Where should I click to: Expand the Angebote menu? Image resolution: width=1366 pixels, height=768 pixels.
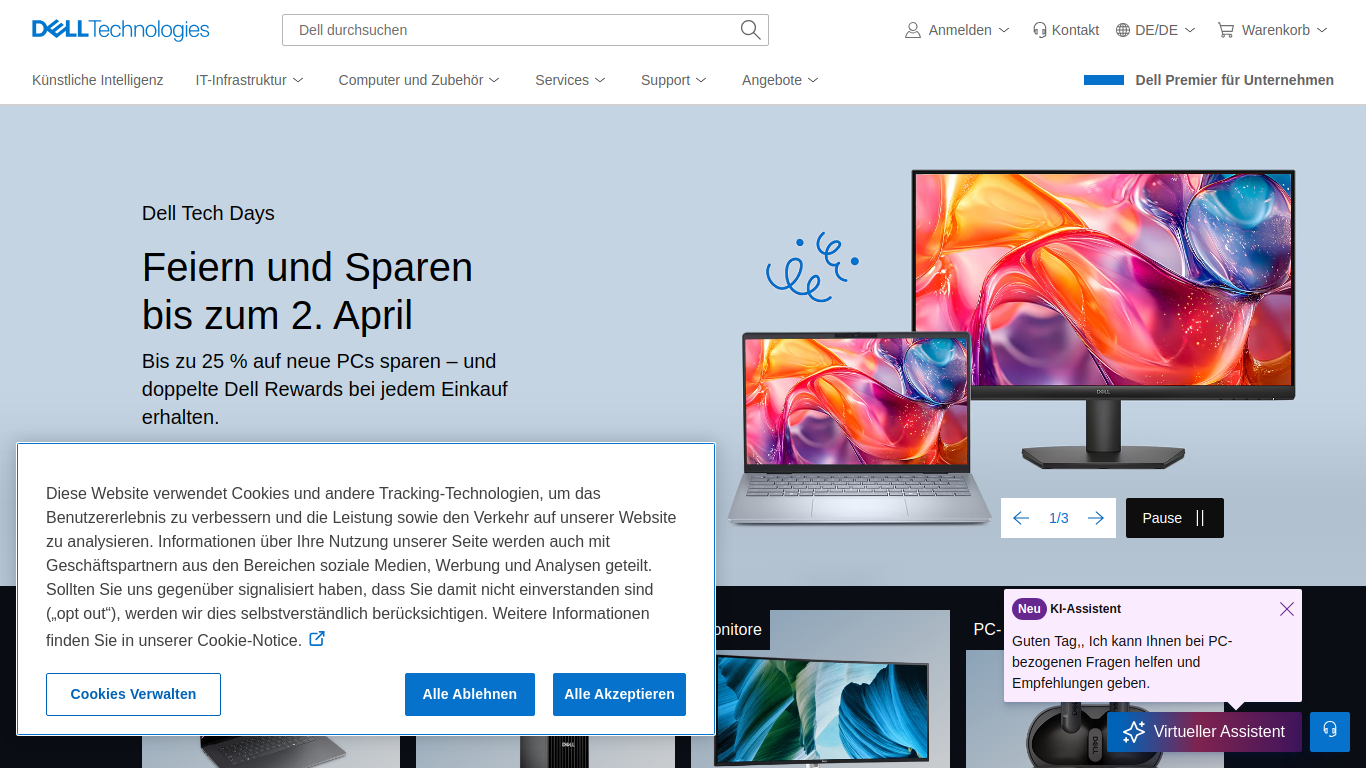coord(780,80)
